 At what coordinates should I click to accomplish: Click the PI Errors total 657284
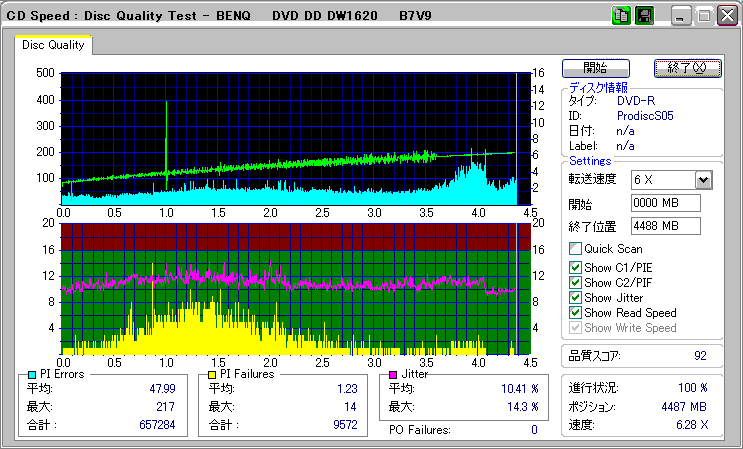point(157,424)
